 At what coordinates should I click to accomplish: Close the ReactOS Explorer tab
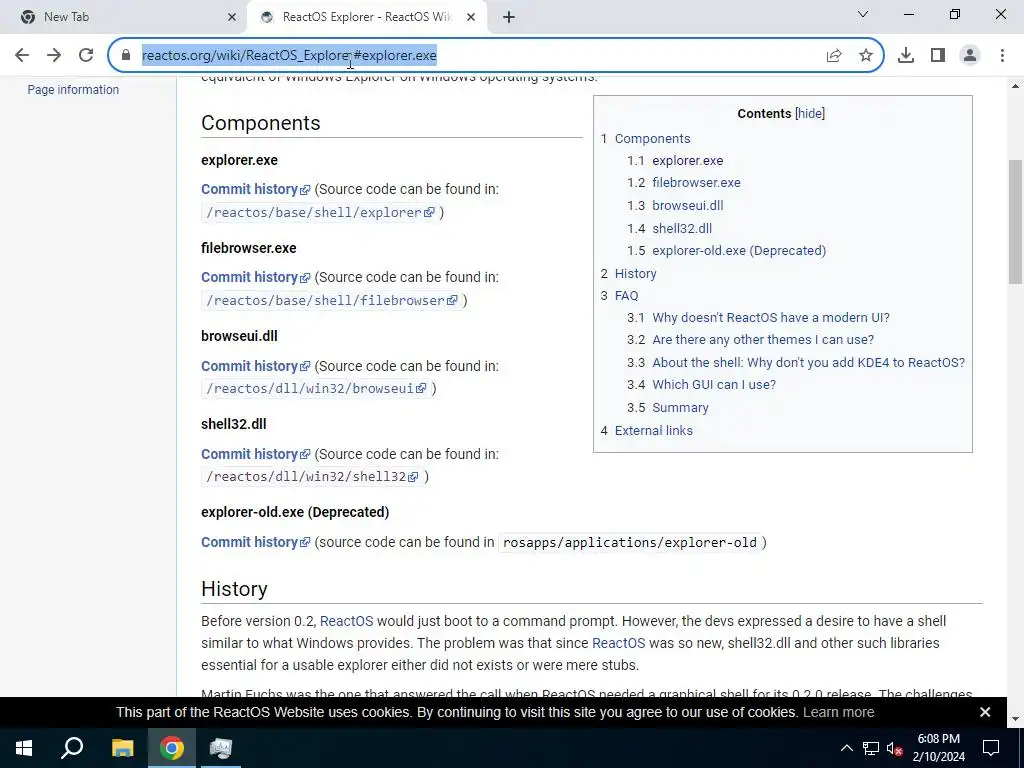(471, 17)
